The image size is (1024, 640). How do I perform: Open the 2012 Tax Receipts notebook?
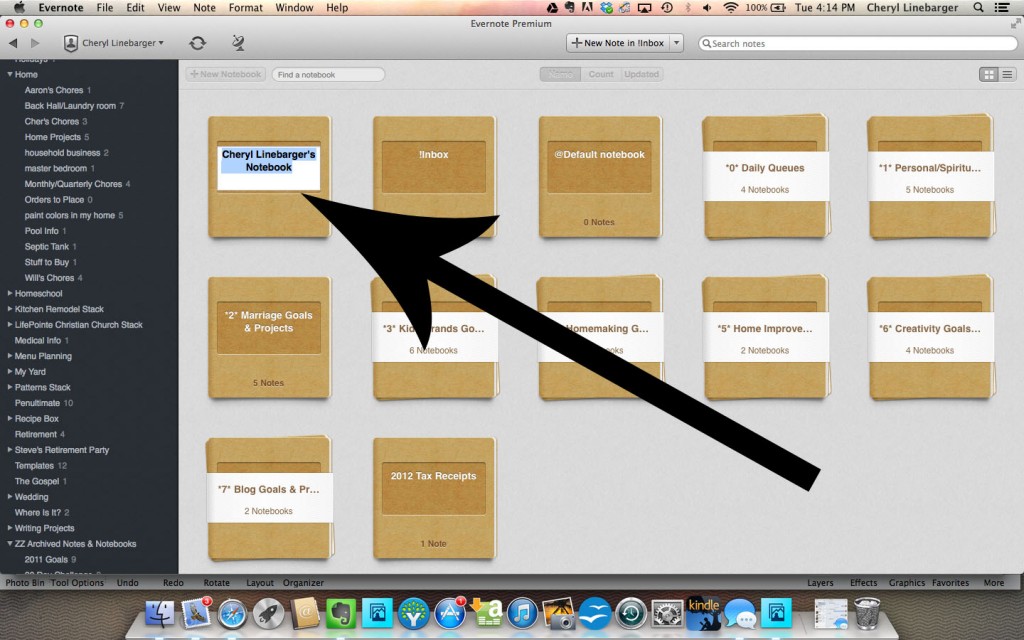coord(434,498)
